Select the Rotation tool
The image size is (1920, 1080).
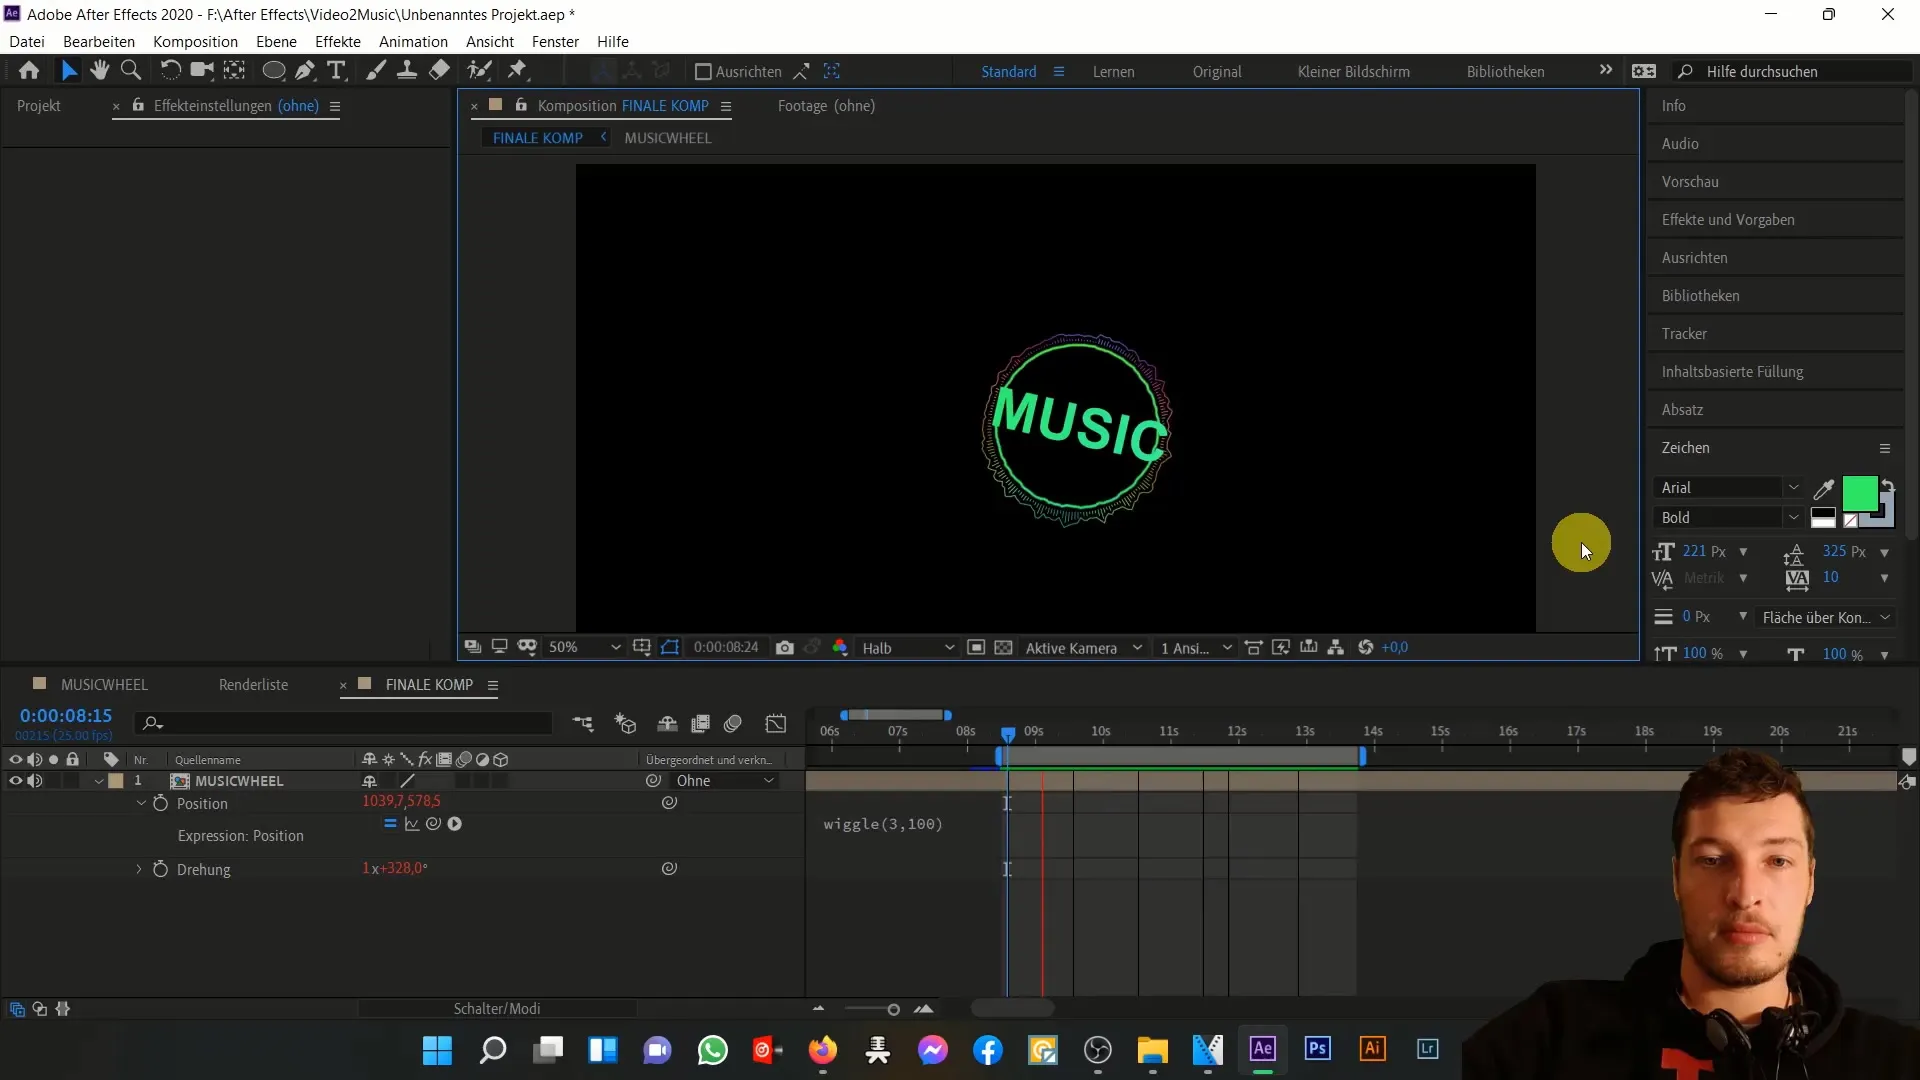point(171,71)
